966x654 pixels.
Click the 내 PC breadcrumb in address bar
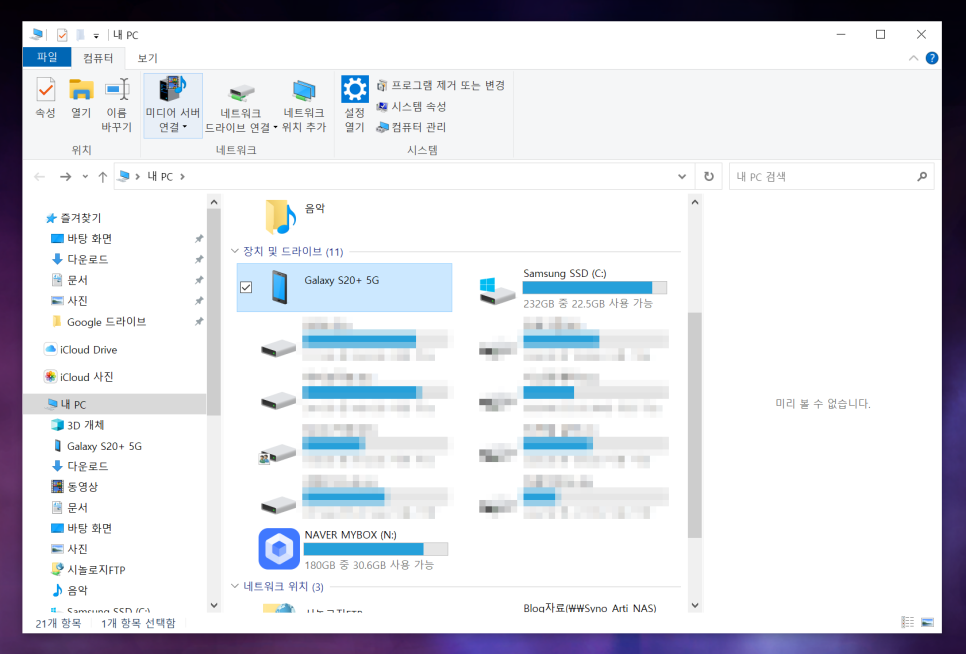160,177
